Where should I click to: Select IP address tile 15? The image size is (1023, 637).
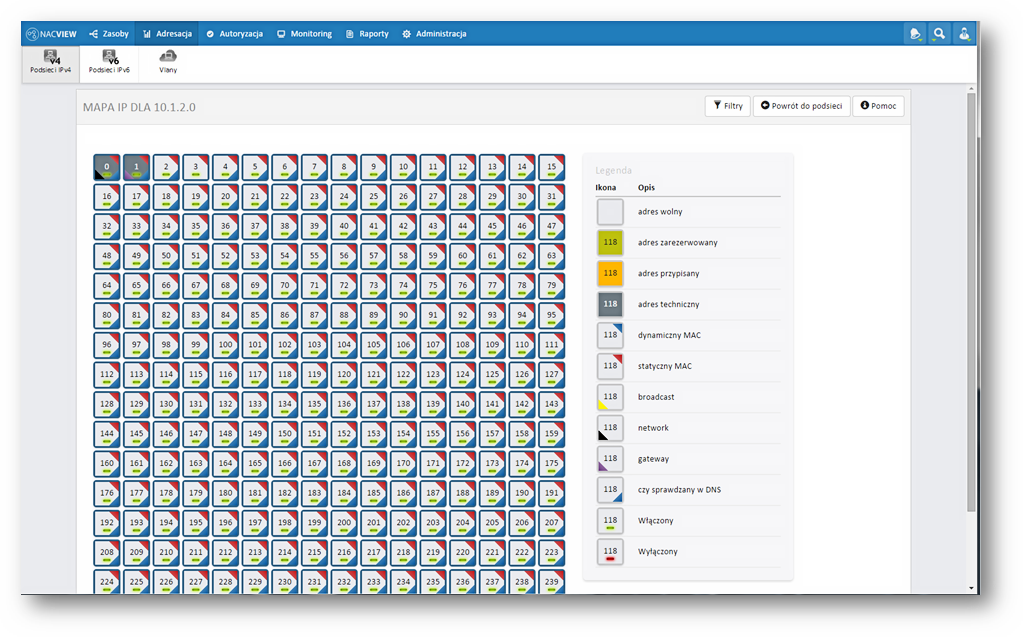[x=552, y=167]
